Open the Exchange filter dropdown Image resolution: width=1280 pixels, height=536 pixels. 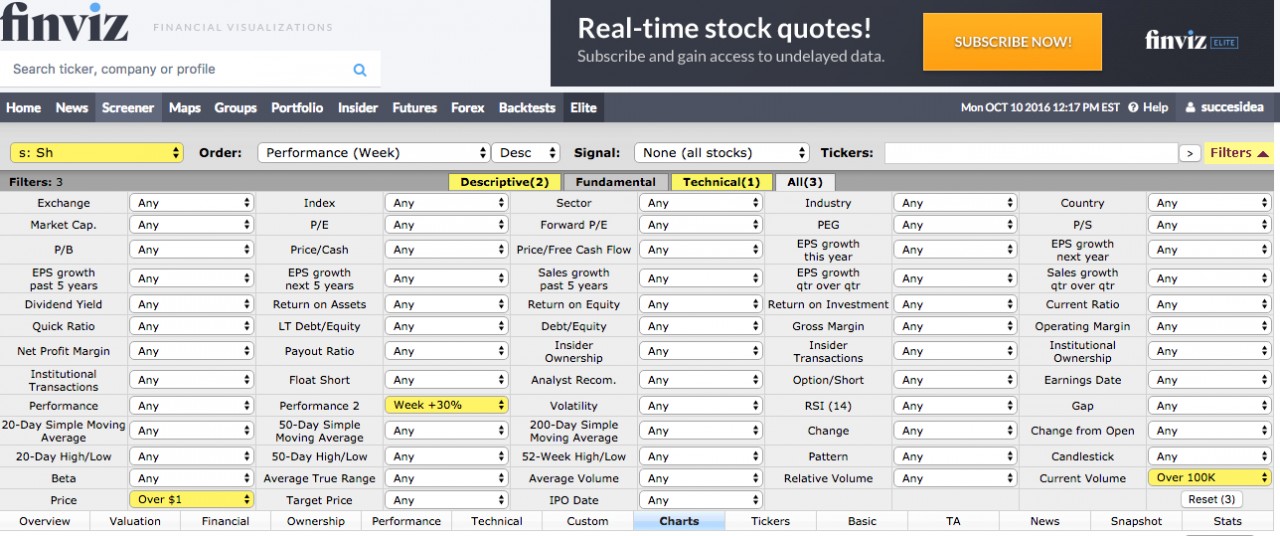191,203
